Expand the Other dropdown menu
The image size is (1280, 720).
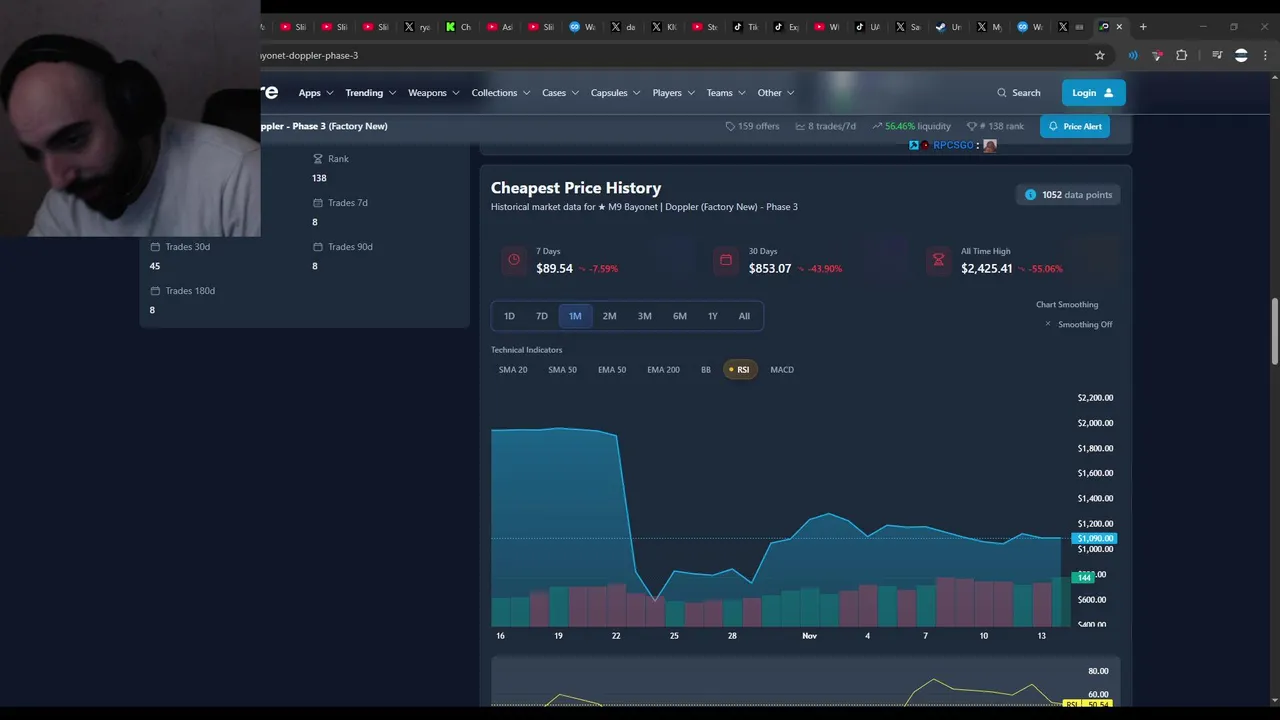[x=776, y=93]
